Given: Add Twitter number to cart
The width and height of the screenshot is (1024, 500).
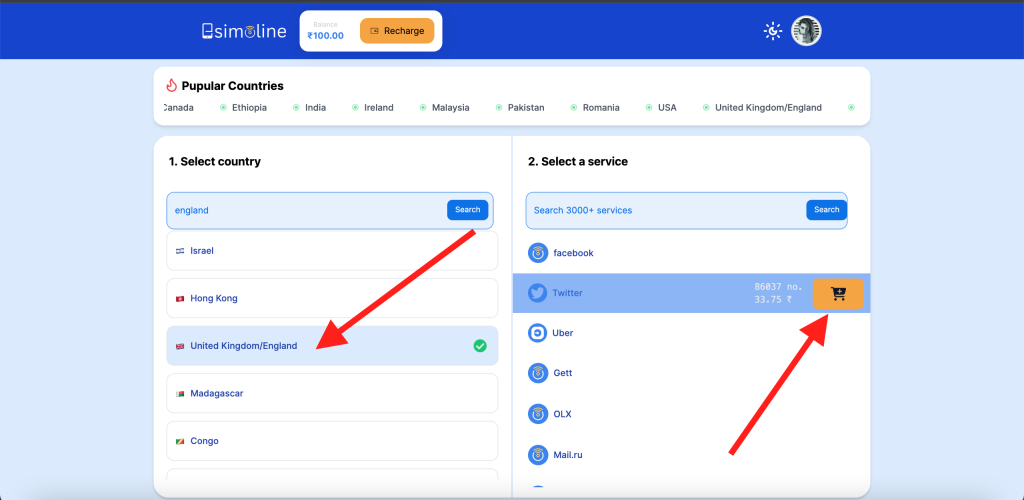Looking at the screenshot, I should (x=839, y=294).
